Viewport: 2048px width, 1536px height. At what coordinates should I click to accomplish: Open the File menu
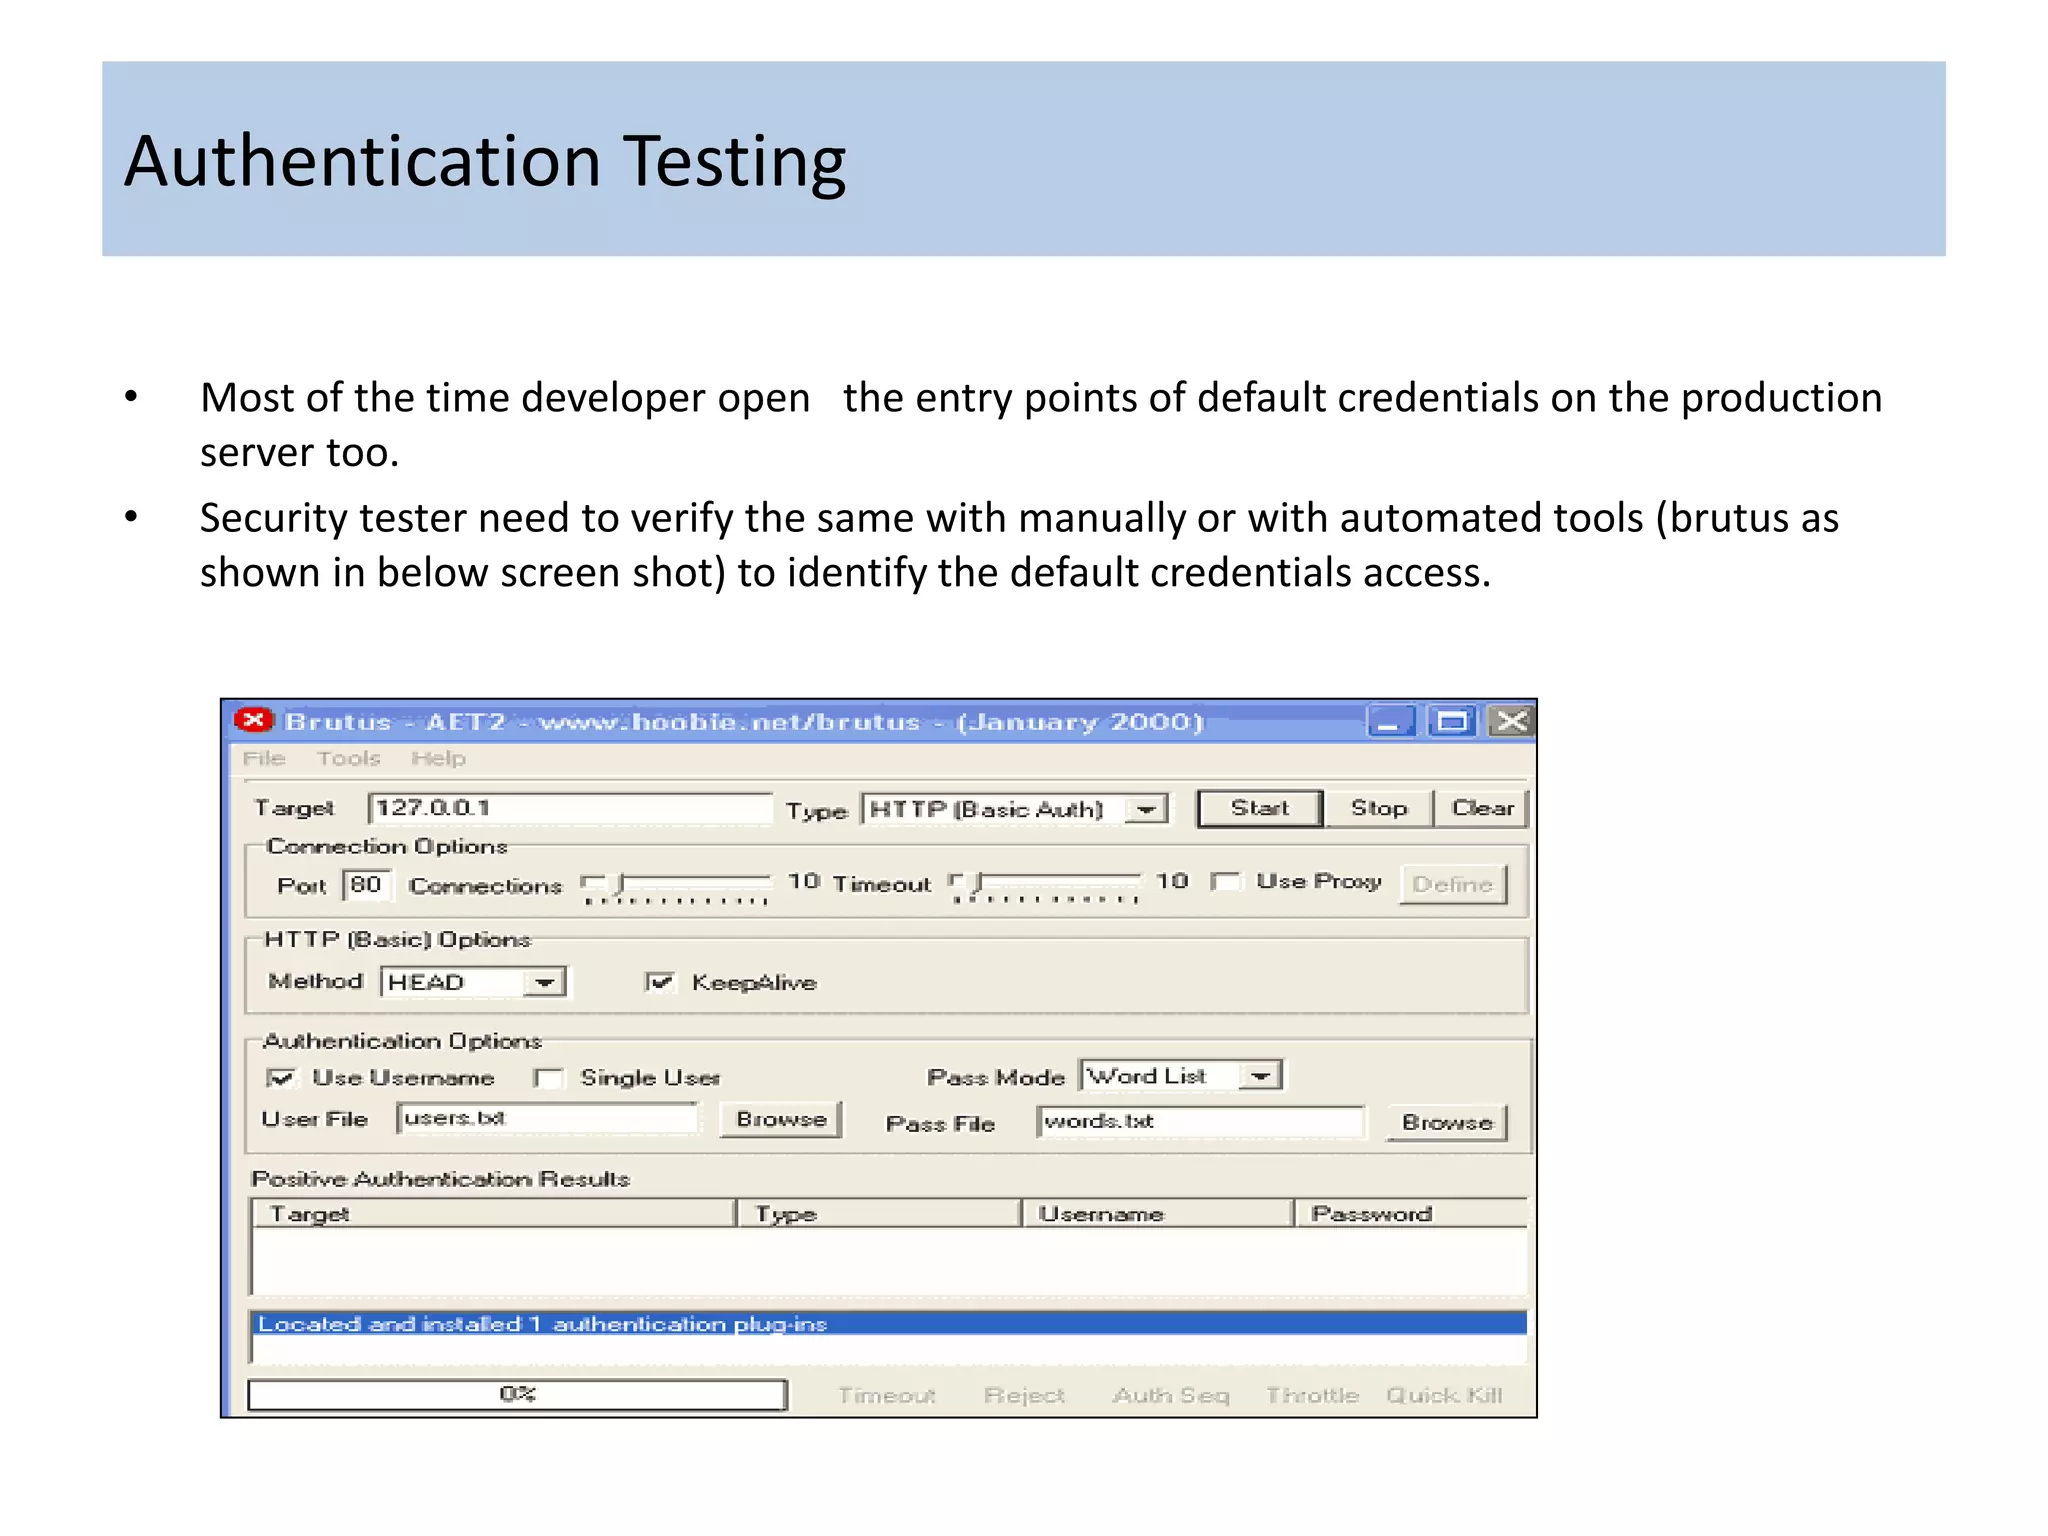[x=264, y=758]
